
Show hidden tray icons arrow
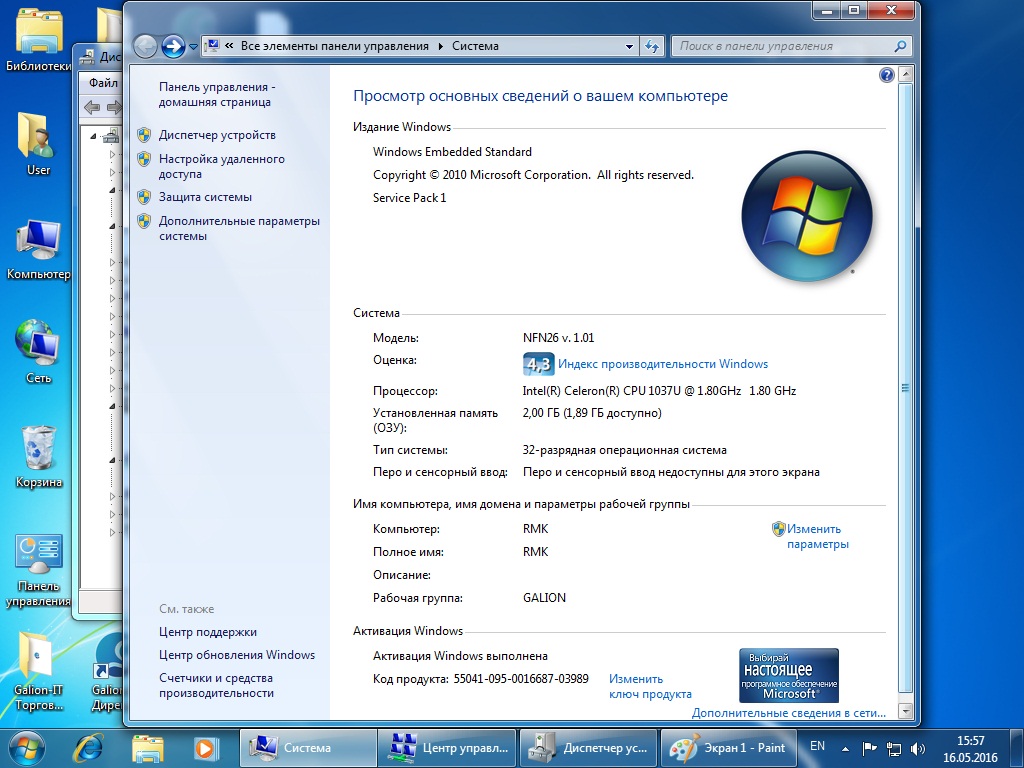click(x=844, y=747)
